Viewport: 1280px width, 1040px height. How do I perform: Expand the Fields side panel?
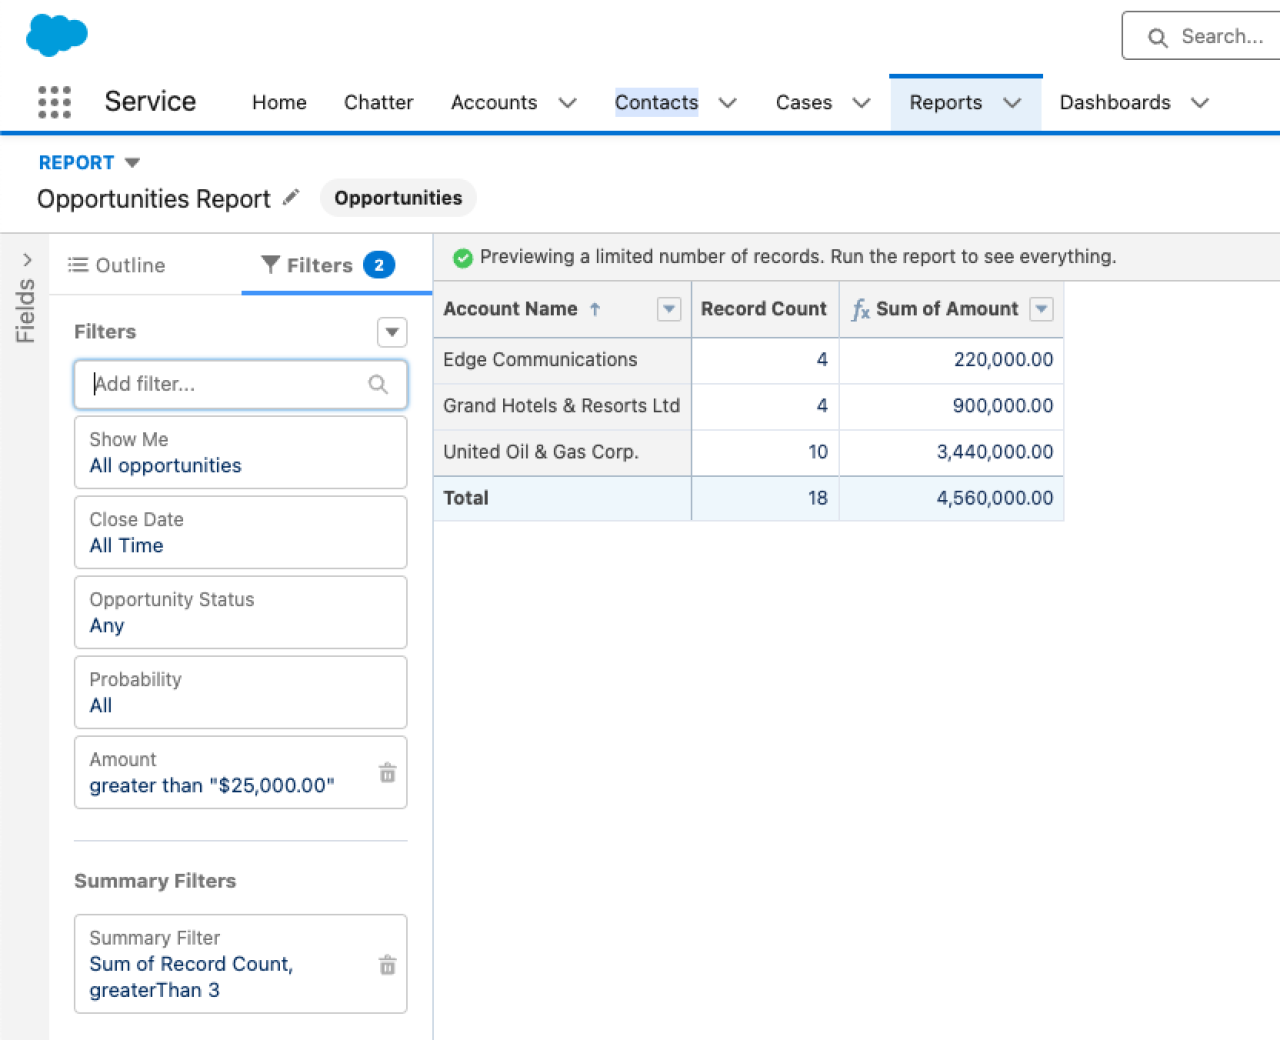pyautogui.click(x=26, y=260)
